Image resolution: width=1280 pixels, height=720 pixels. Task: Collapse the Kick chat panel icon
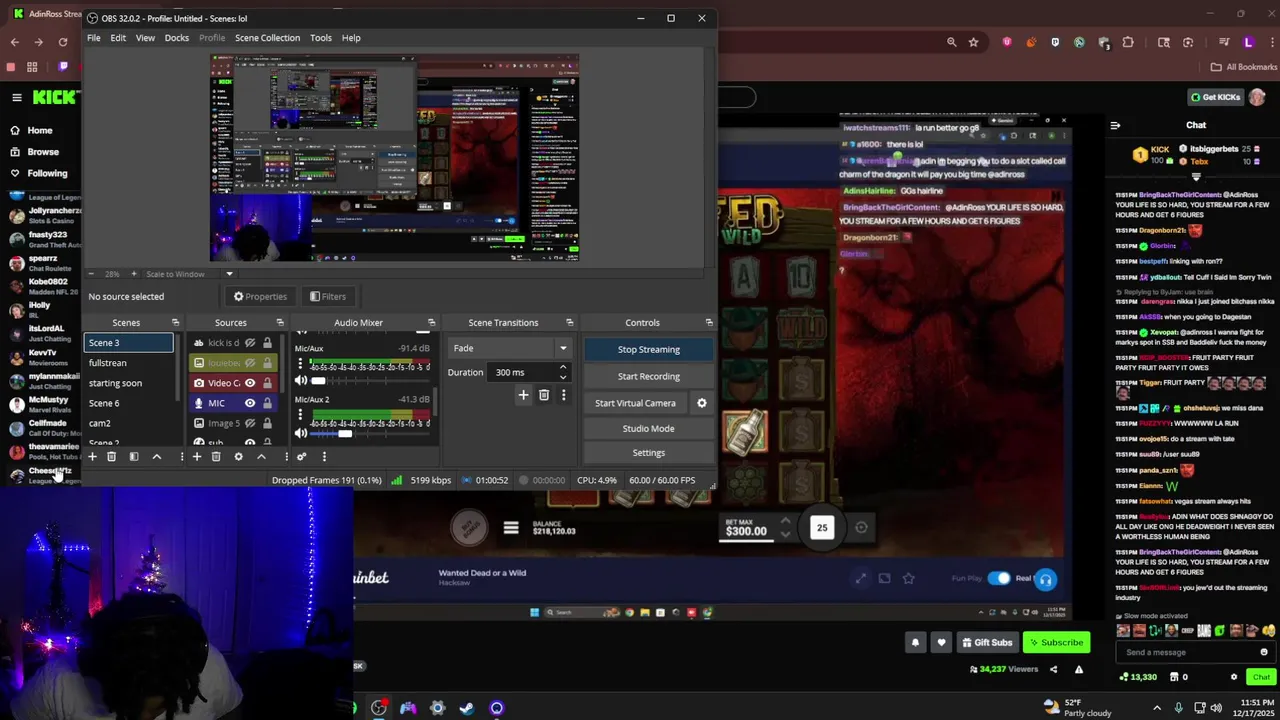click(x=1115, y=125)
